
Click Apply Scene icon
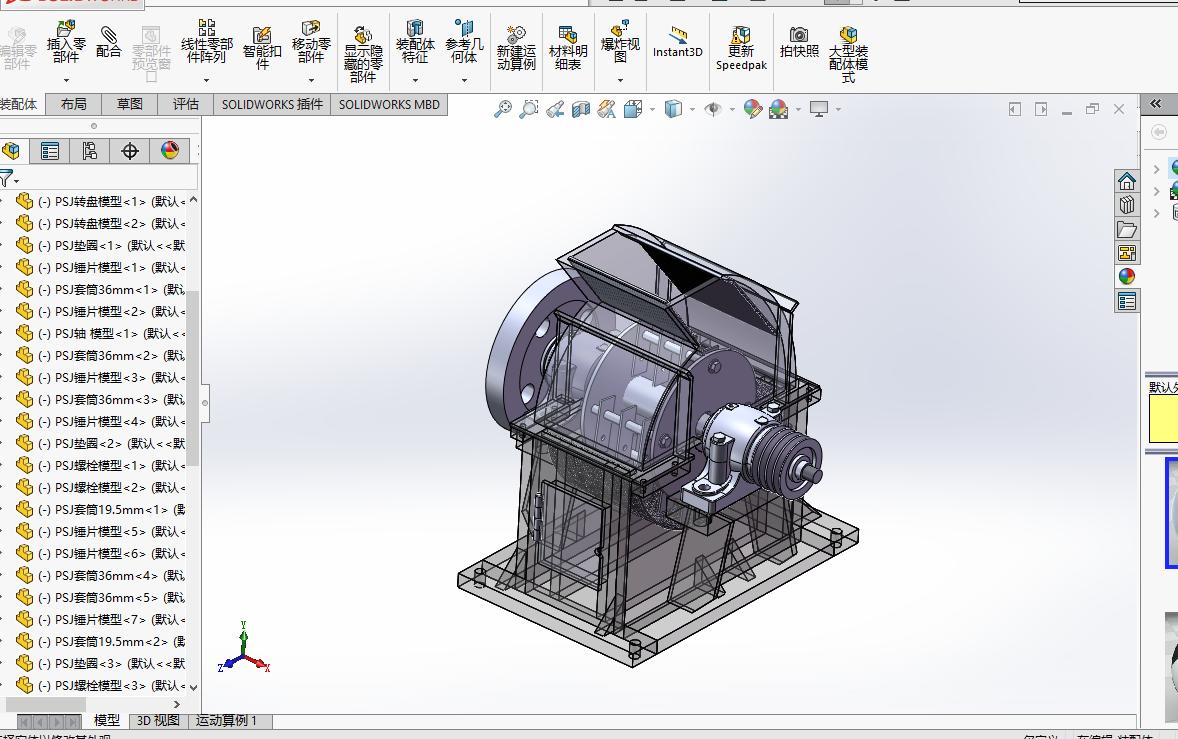(779, 110)
